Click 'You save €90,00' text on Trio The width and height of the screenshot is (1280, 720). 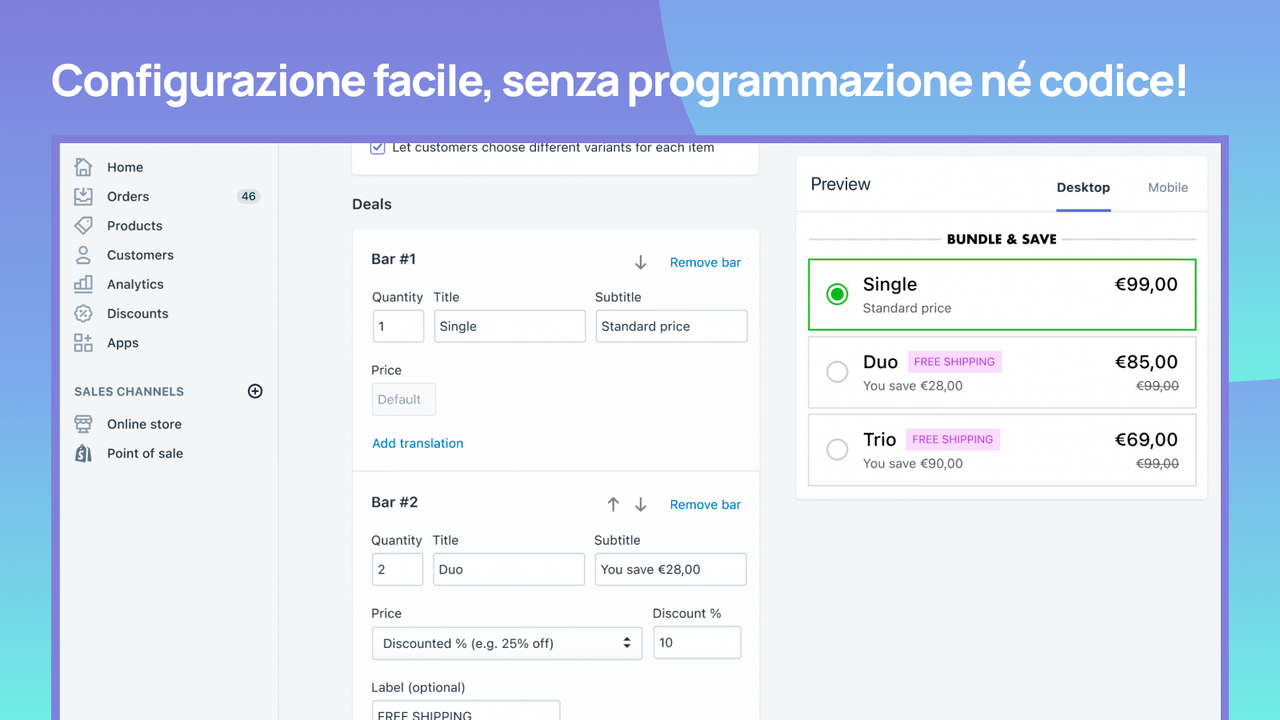(x=913, y=463)
